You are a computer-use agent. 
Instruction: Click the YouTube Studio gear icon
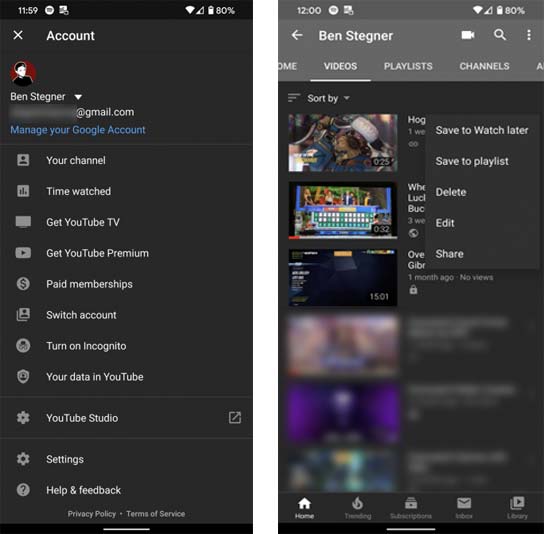[23, 417]
